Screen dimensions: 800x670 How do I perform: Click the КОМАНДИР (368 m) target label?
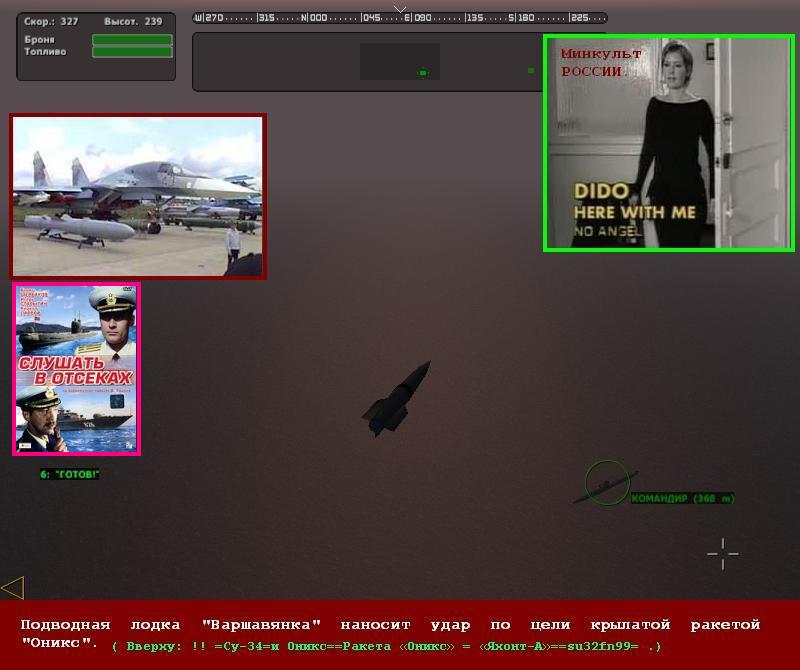click(x=683, y=498)
